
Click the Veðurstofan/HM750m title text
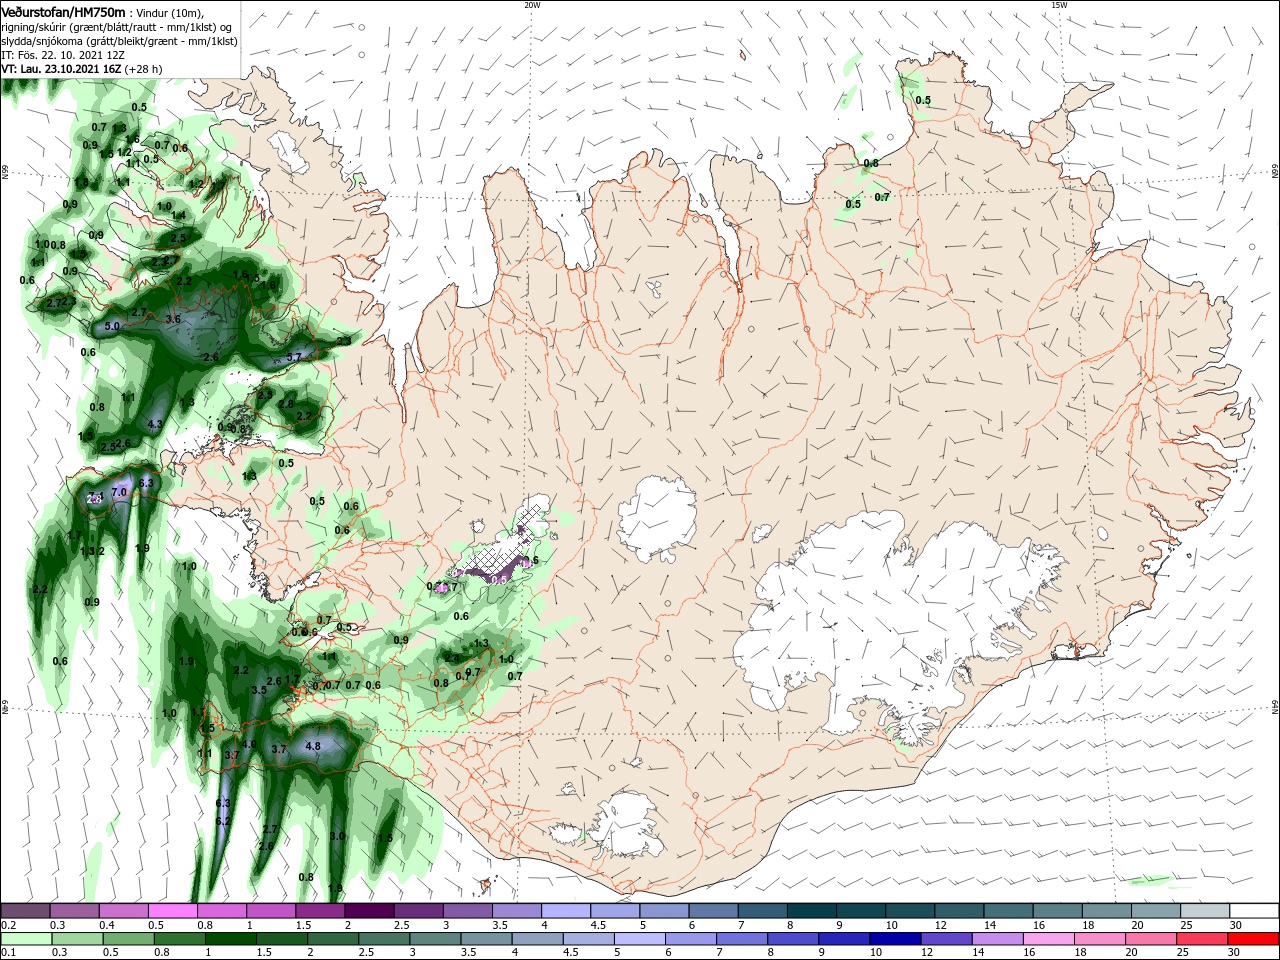click(63, 12)
